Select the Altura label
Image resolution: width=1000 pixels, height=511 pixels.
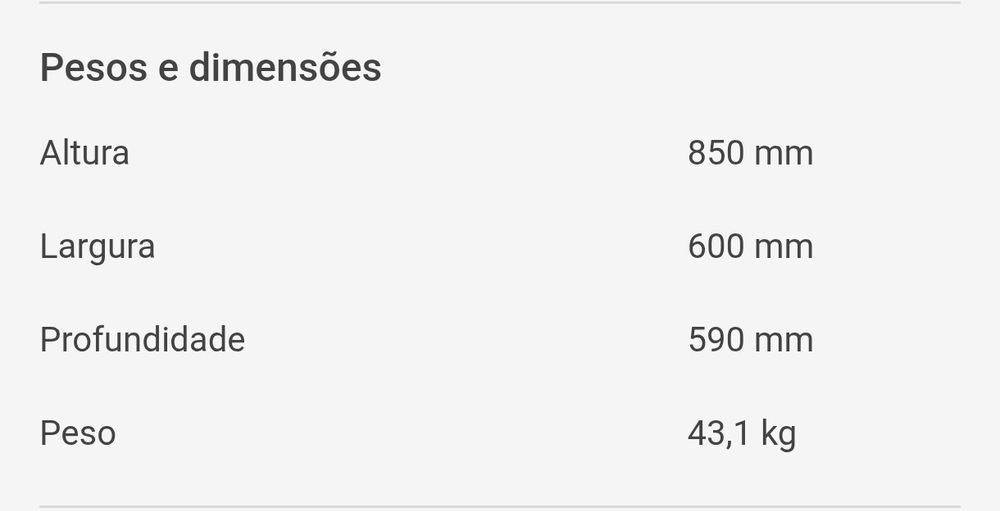85,153
